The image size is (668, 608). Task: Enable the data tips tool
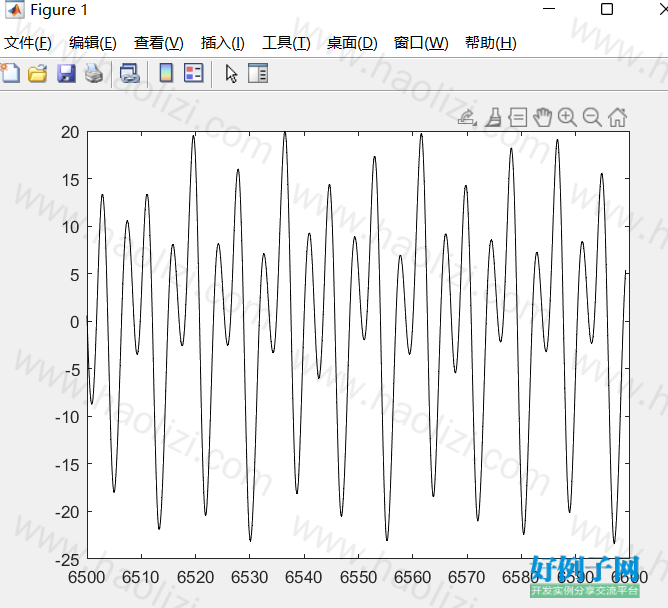(518, 117)
